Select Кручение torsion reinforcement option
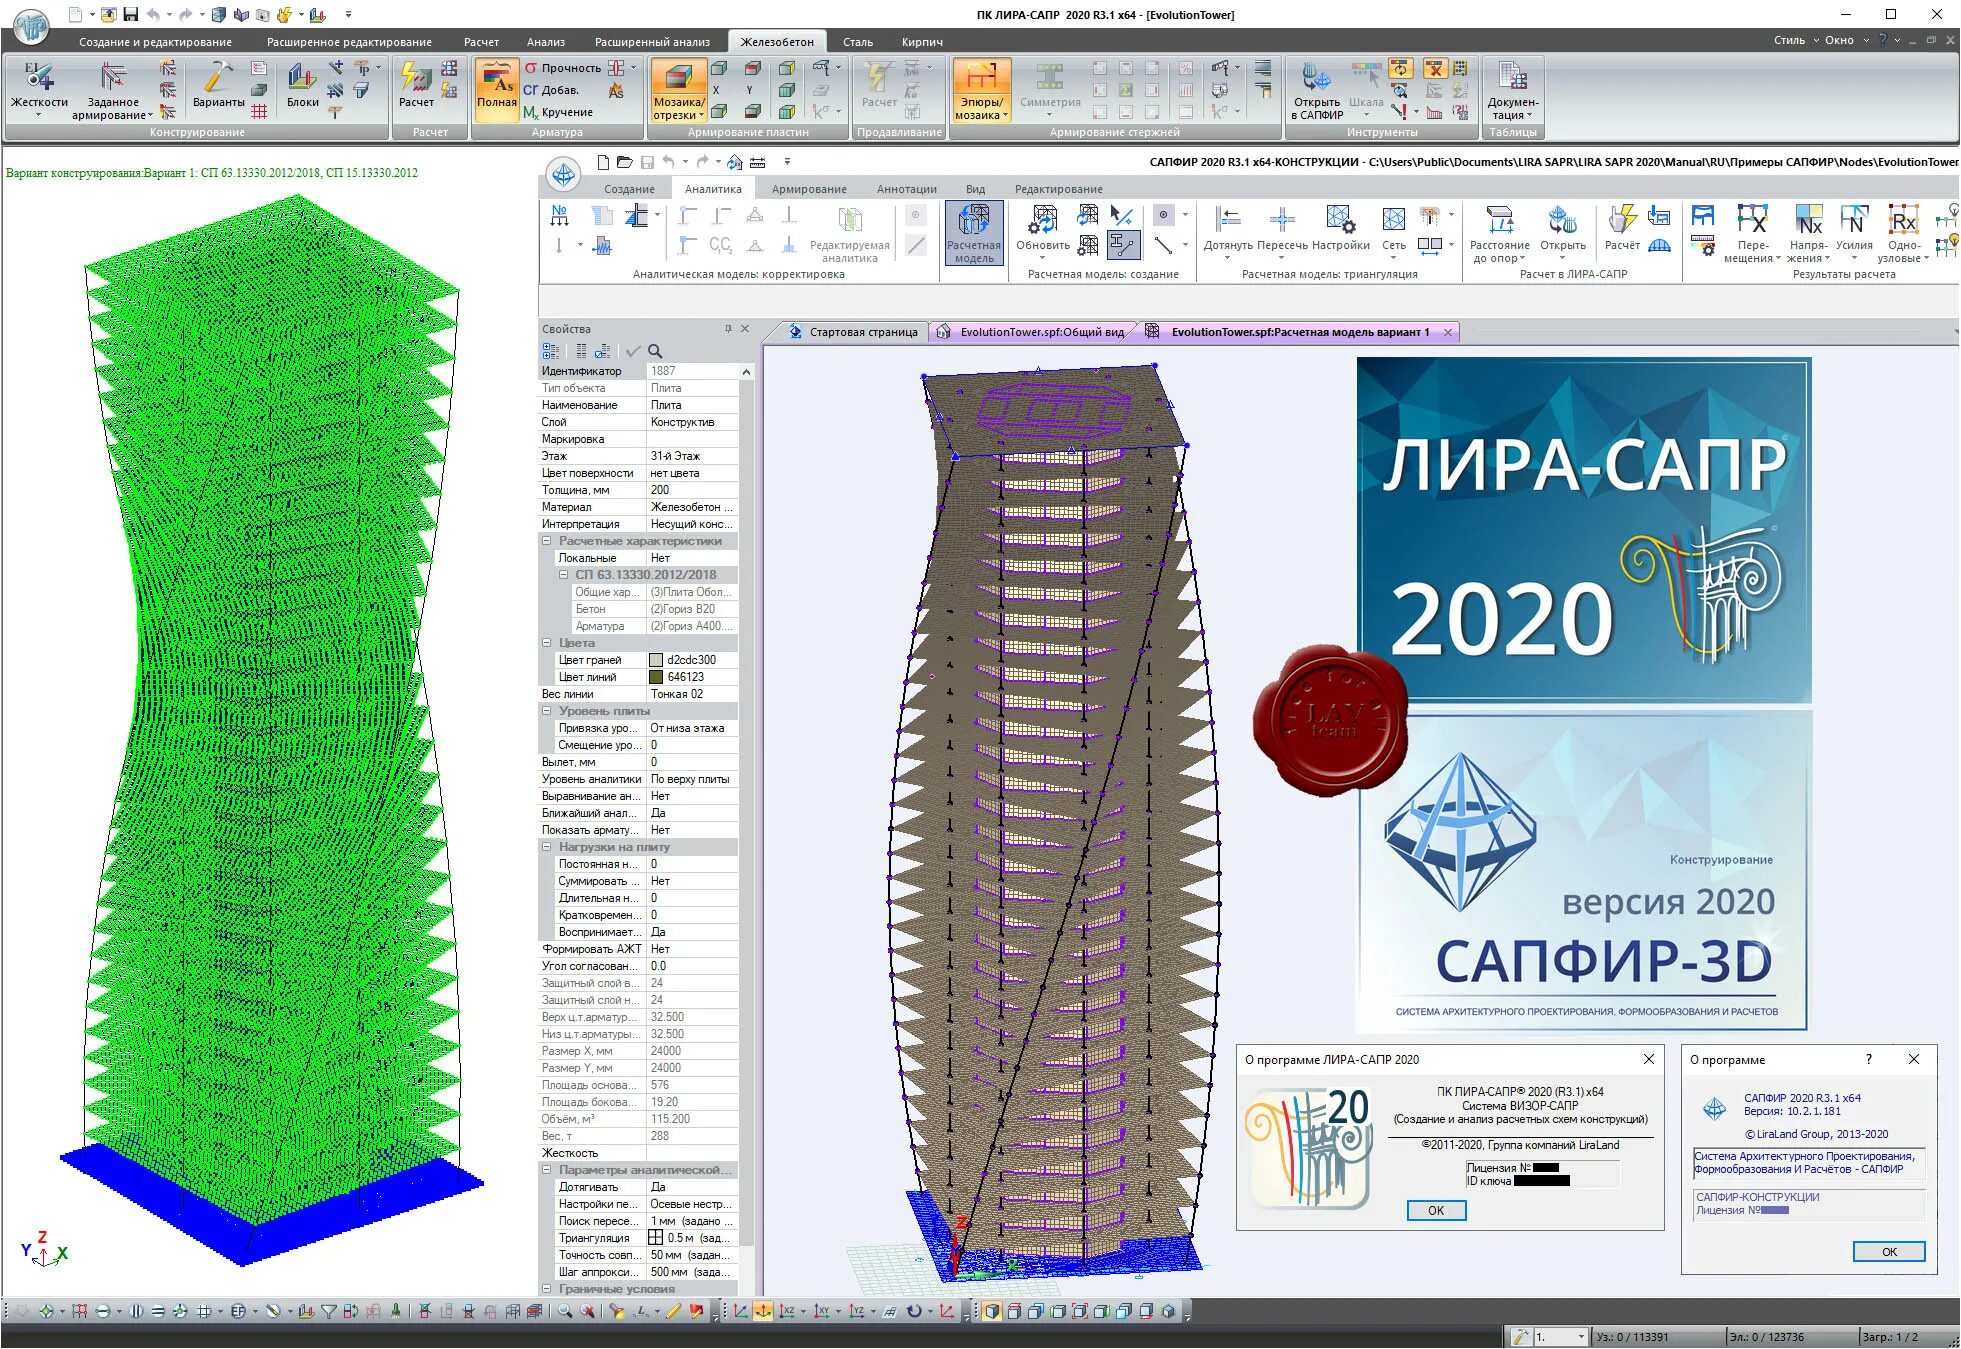 [558, 112]
